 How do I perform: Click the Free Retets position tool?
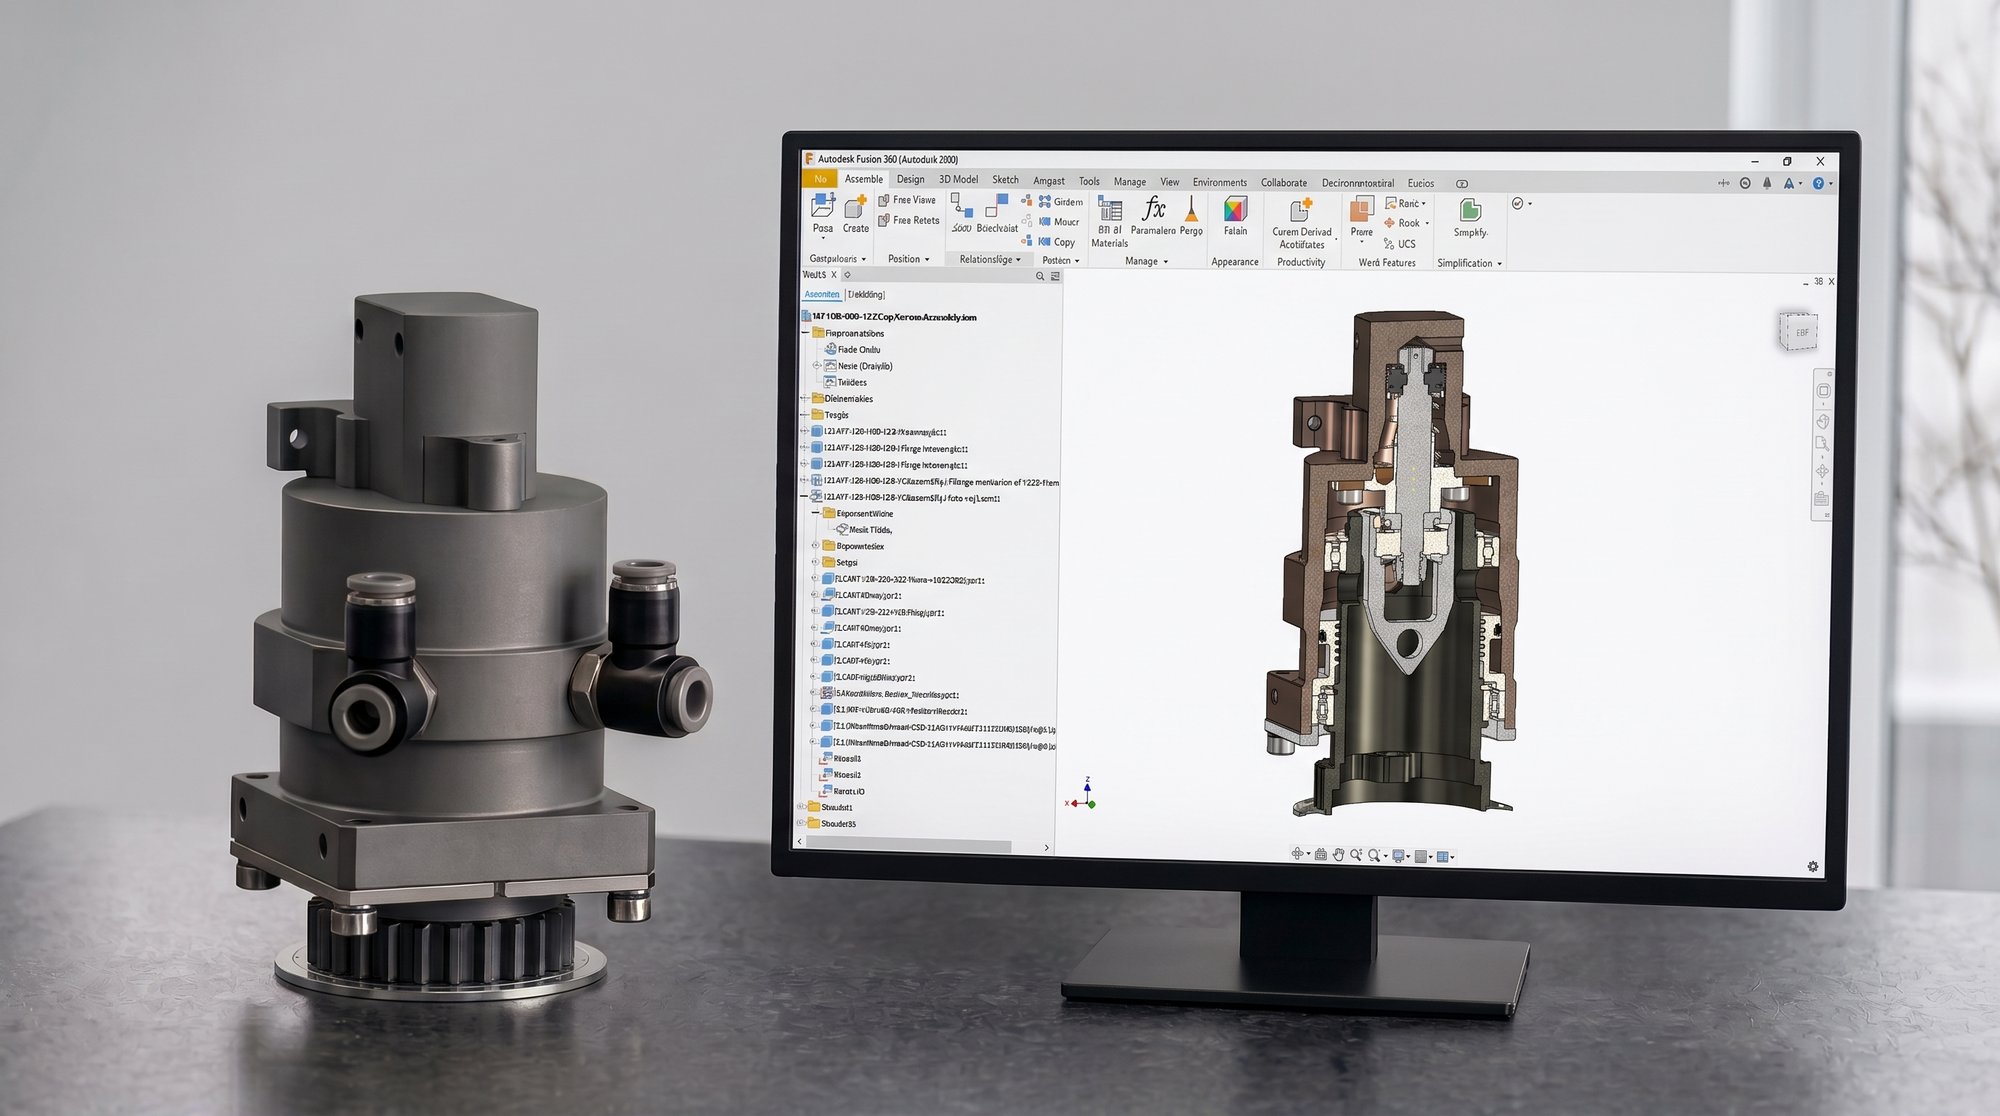tap(909, 220)
